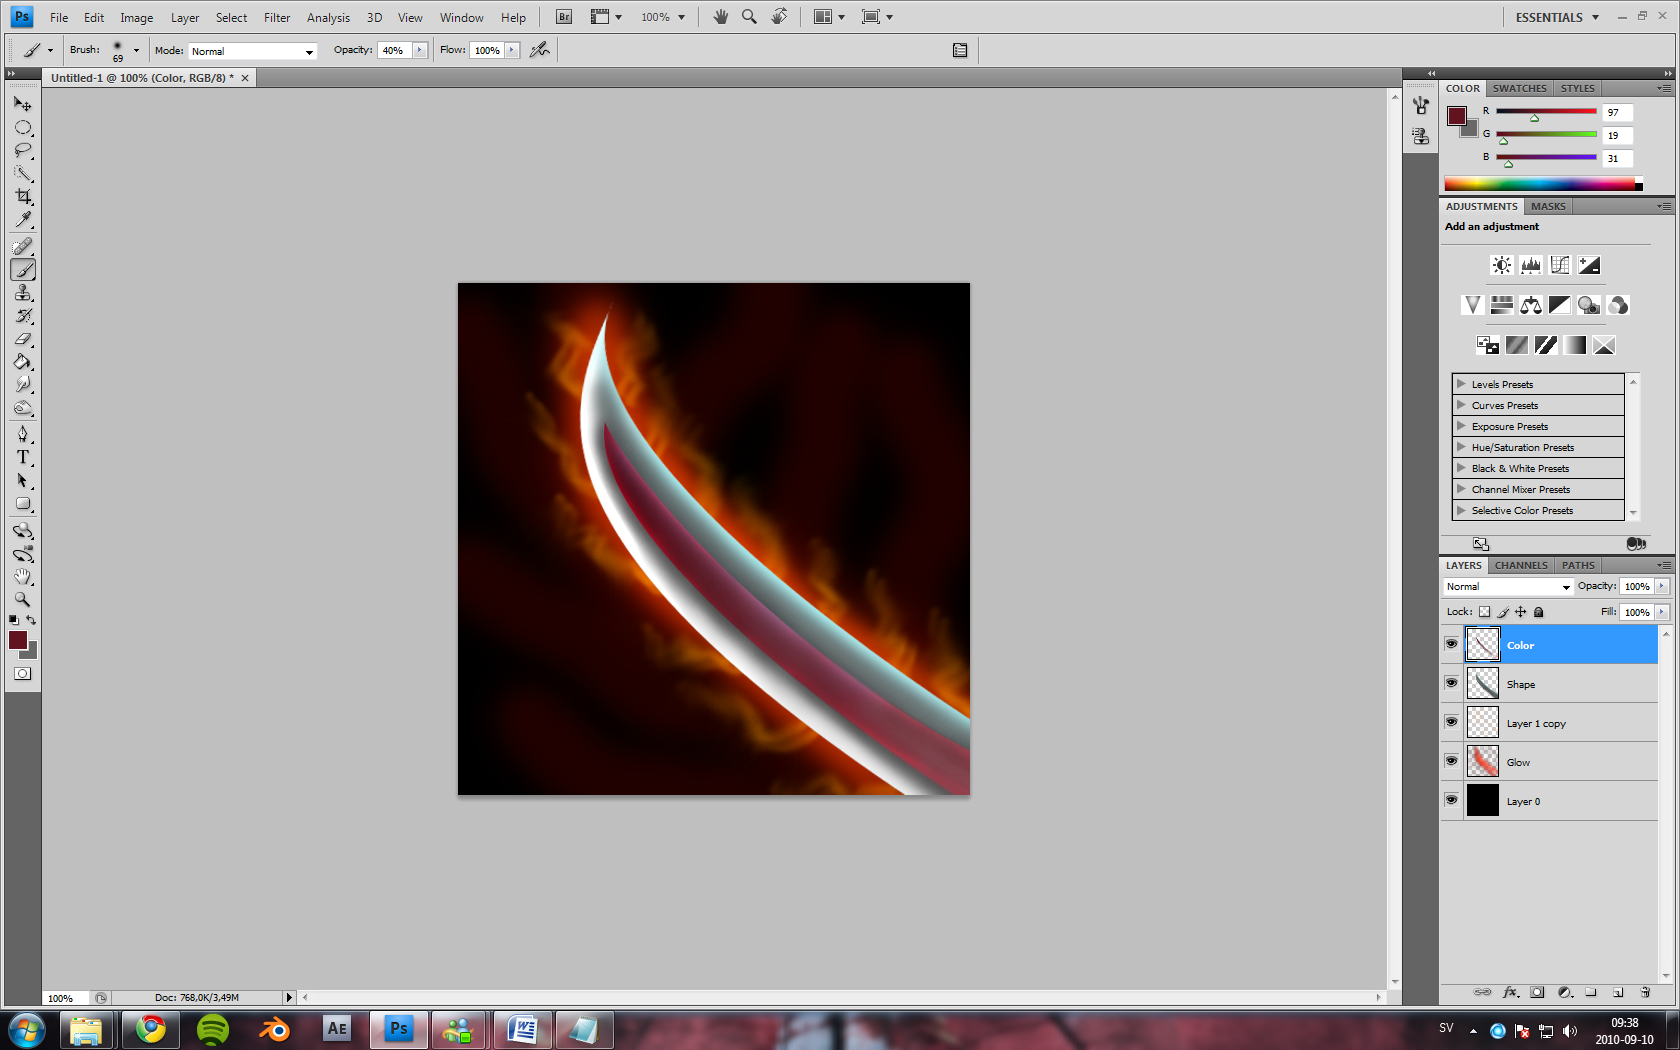Switch to the Swatches tab
This screenshot has height=1050, width=1680.
[x=1519, y=88]
